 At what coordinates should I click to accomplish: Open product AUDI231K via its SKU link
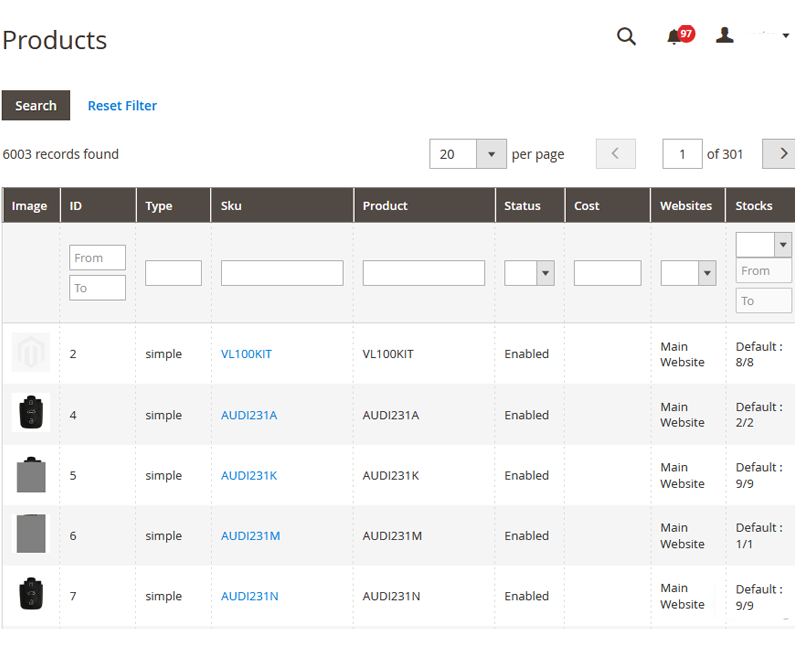point(248,475)
